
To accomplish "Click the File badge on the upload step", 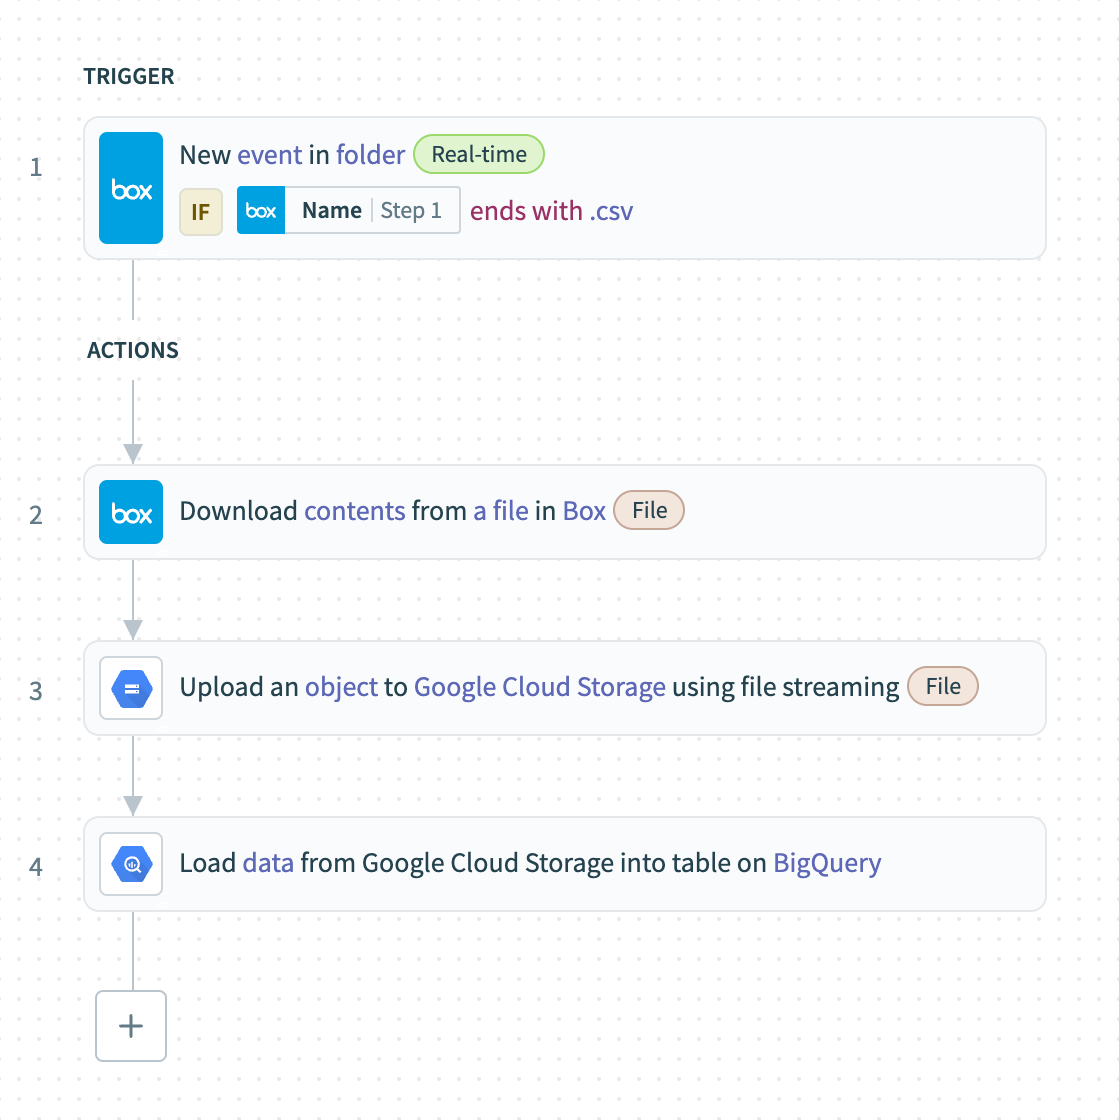I will pos(942,686).
